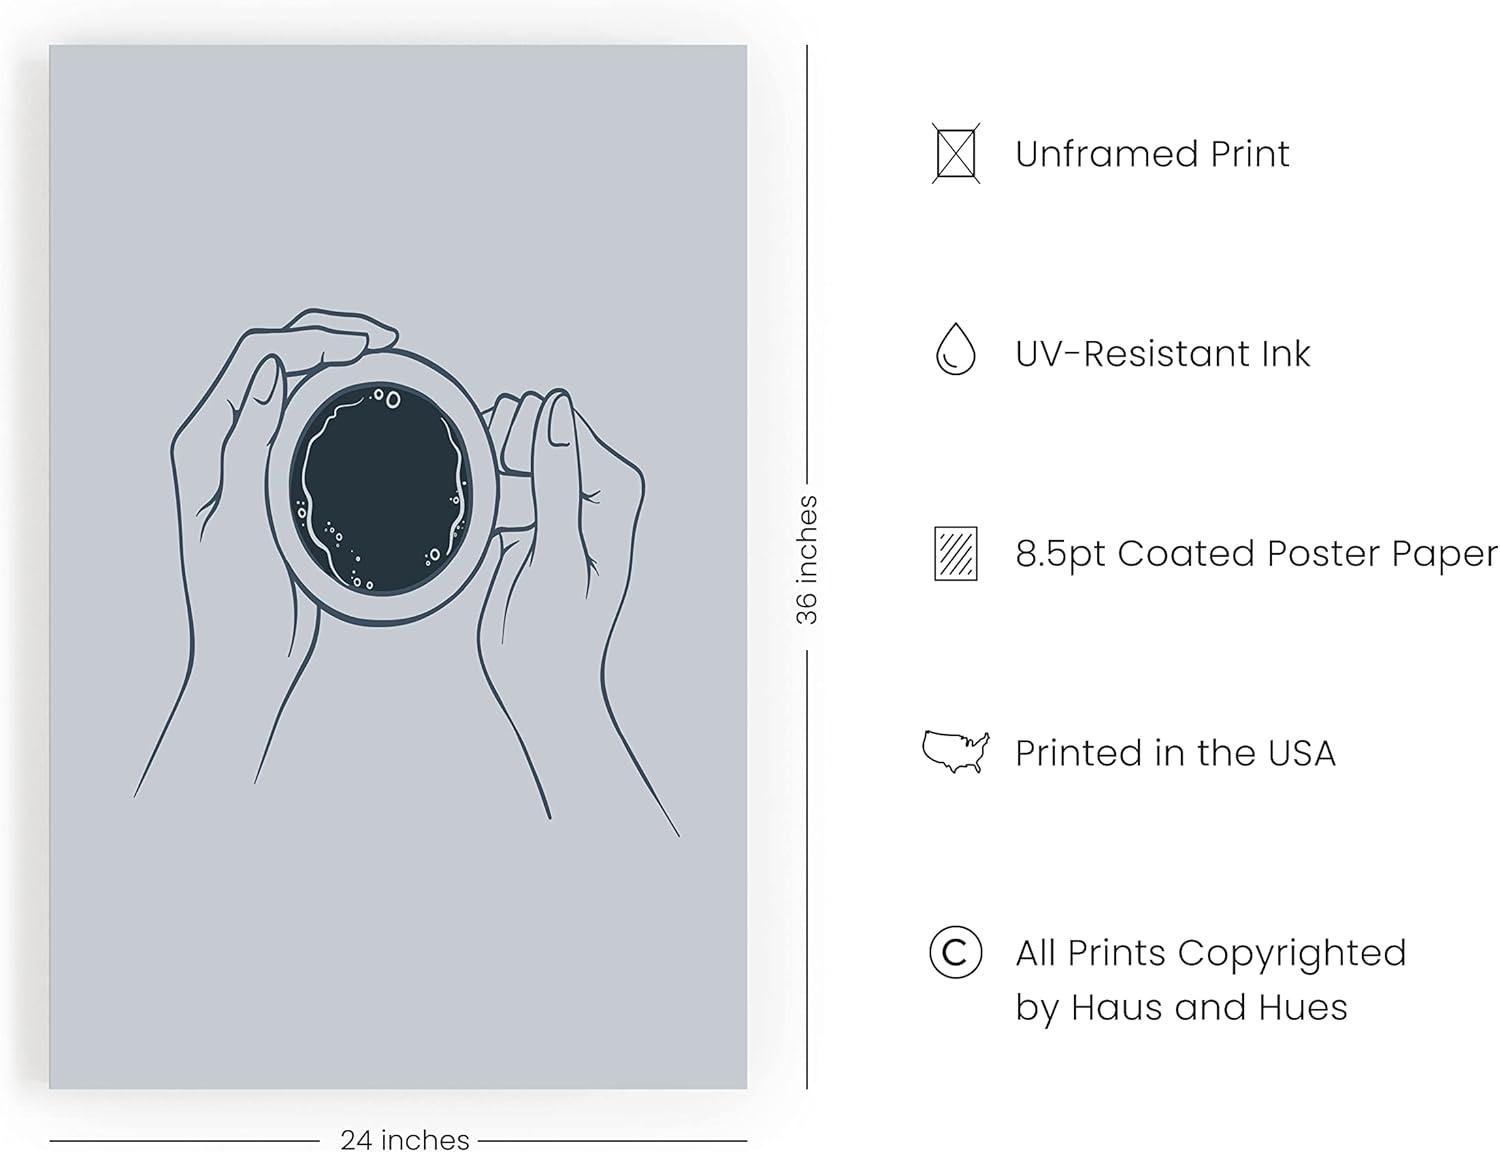The height and width of the screenshot is (1152, 1500).
Task: Click 'by Haus and Hues' text
Action: [x=1181, y=1007]
